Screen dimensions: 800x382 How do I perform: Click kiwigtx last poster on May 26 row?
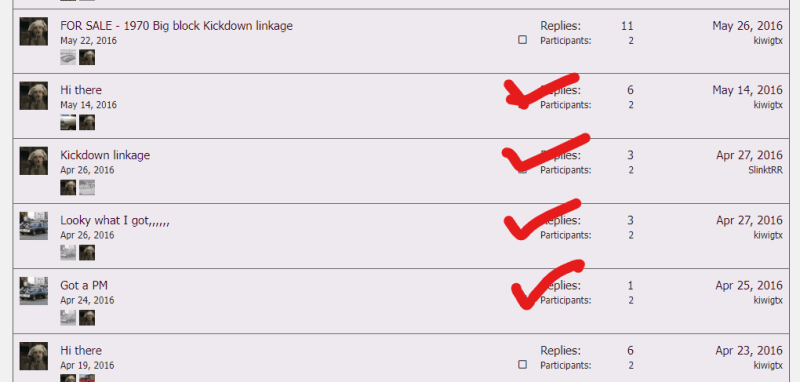pyautogui.click(x=768, y=40)
